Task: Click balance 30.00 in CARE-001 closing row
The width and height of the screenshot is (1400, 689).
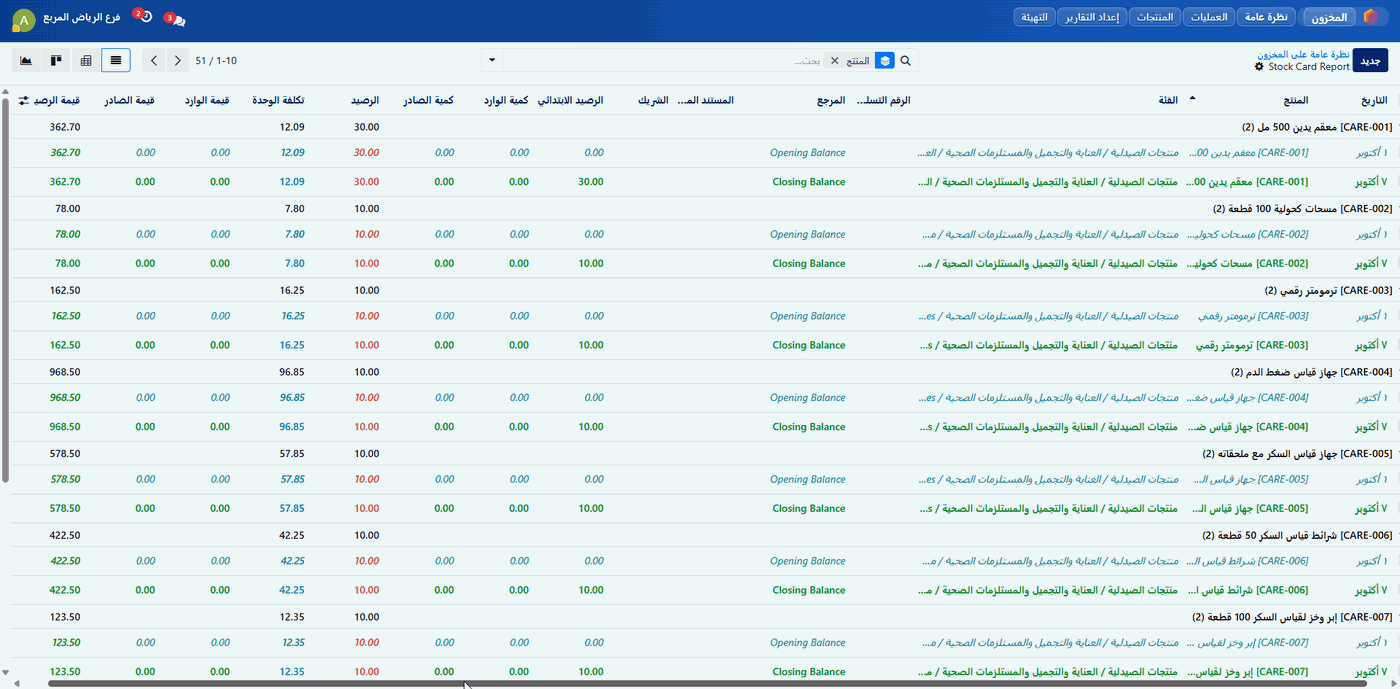Action: point(367,182)
